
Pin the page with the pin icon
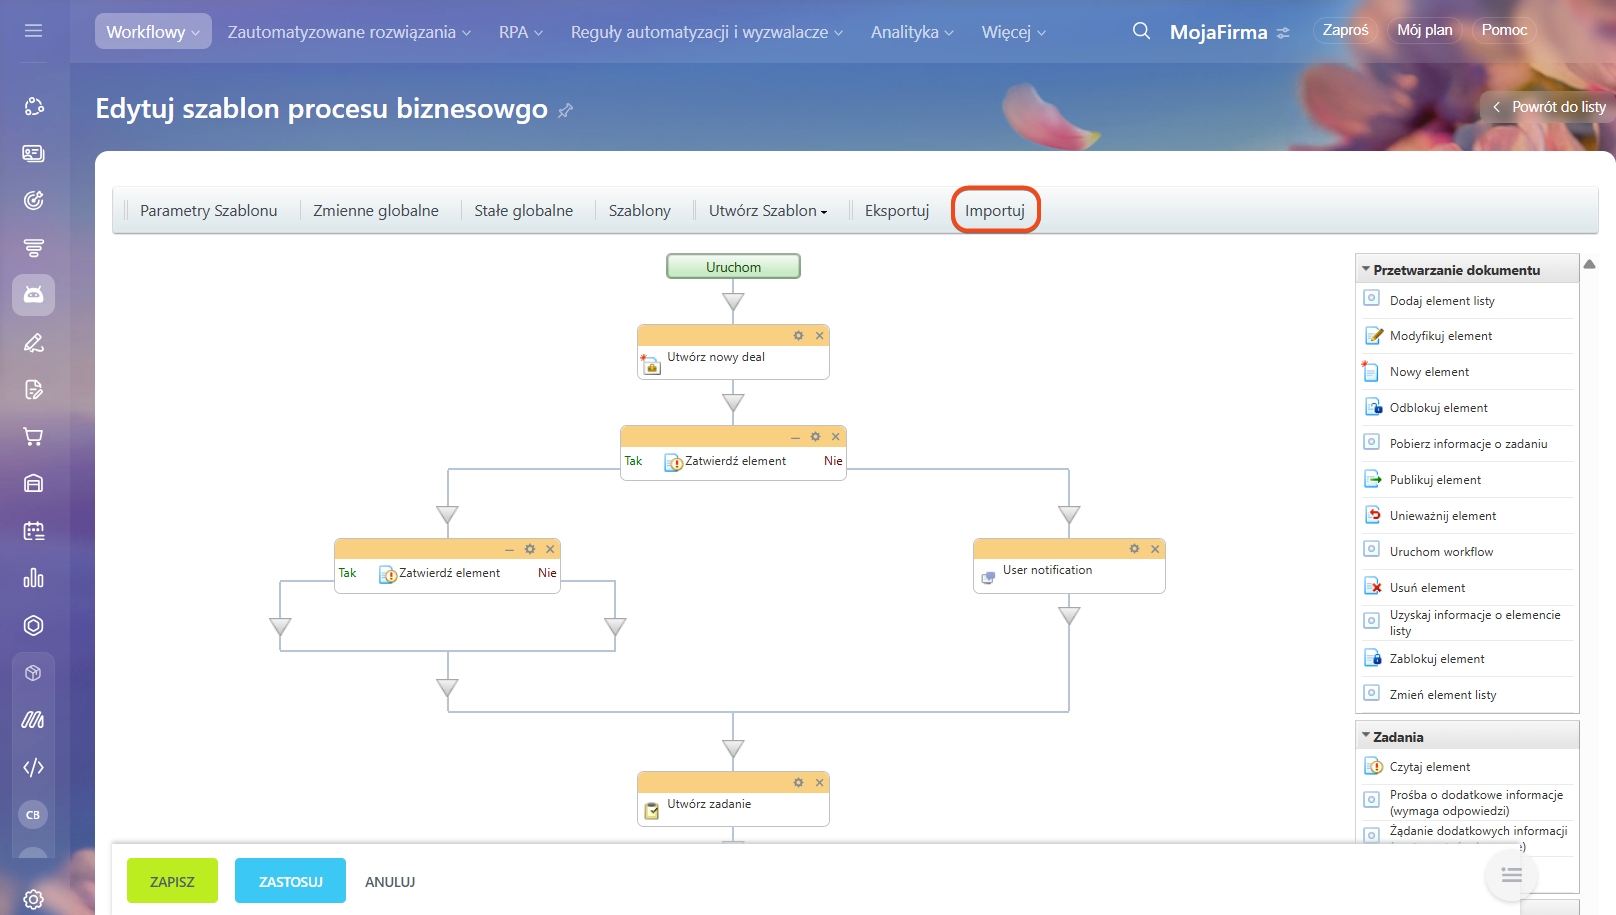(x=566, y=110)
